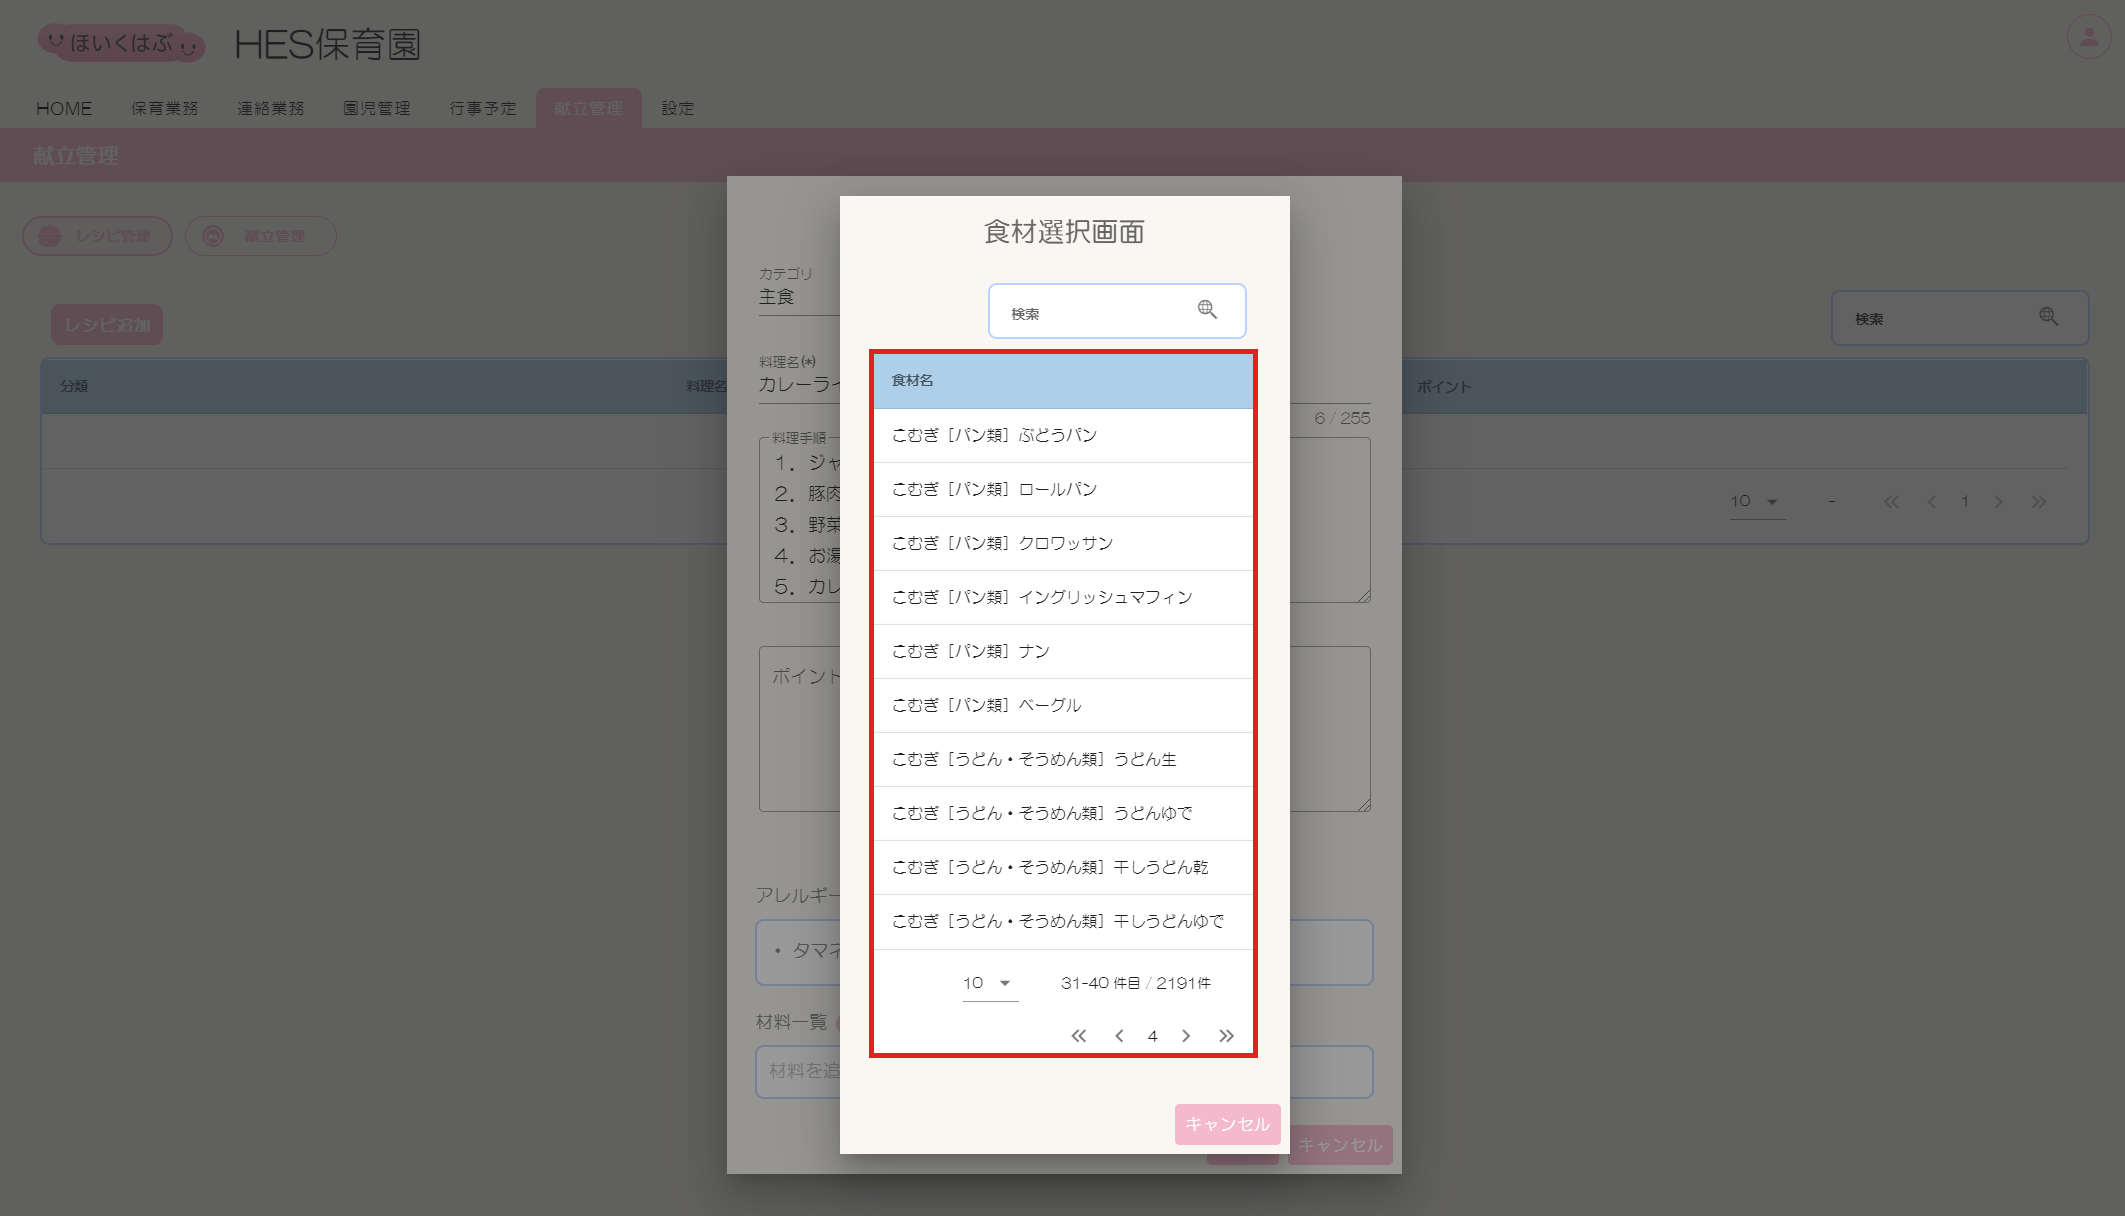Open the 献立管理 menu tab
This screenshot has height=1216, width=2125.
click(589, 108)
